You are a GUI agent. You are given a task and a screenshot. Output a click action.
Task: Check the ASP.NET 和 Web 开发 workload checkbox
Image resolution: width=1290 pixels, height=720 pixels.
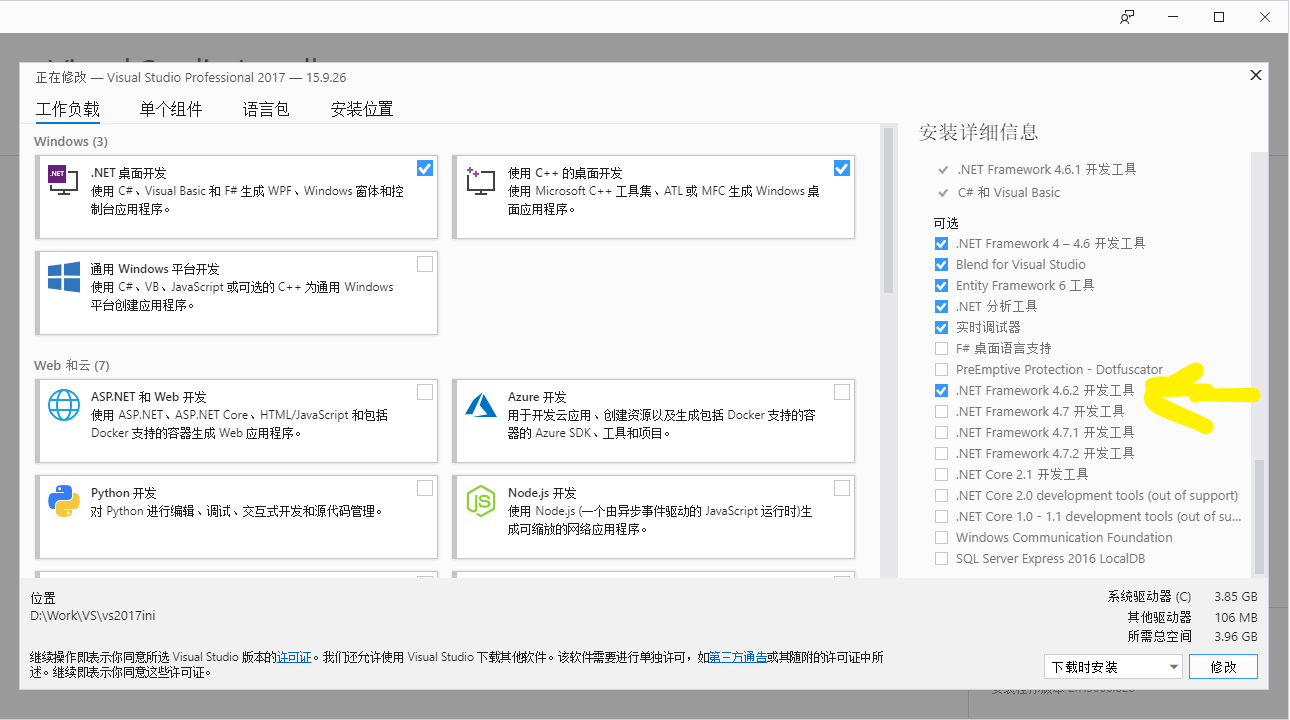[x=425, y=392]
